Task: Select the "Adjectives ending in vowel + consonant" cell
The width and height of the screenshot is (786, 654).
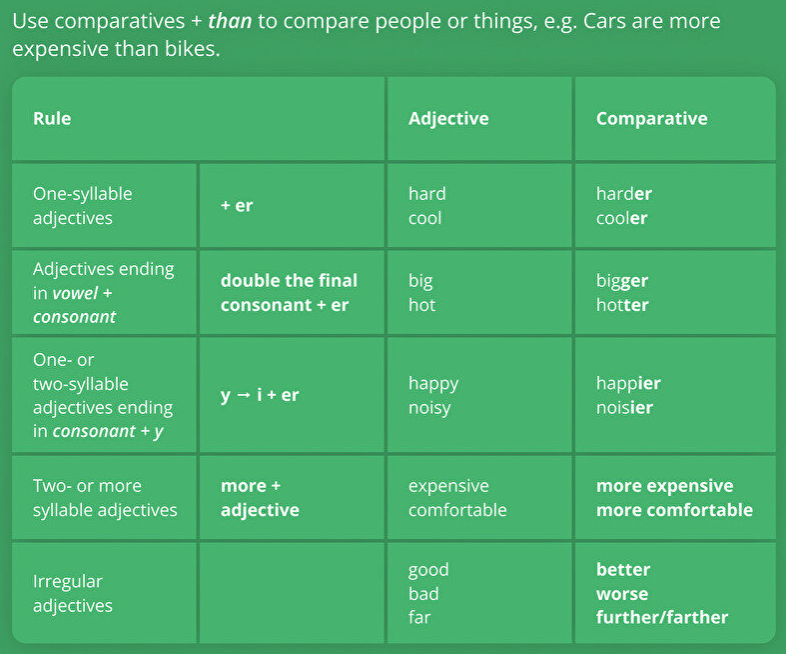Action: tap(103, 293)
